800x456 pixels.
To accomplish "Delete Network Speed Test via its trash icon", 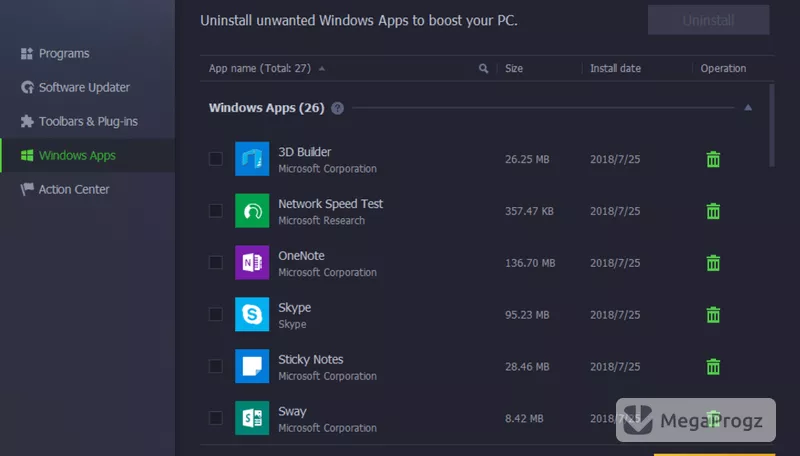I will click(713, 211).
